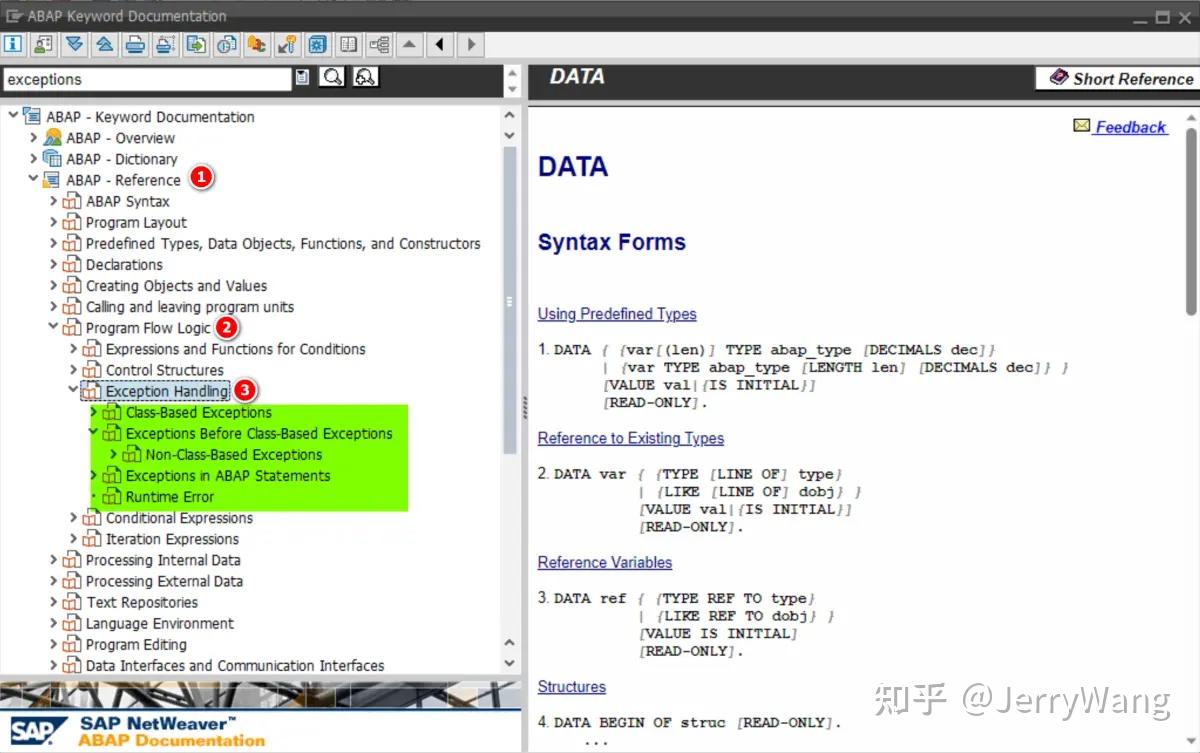The width and height of the screenshot is (1200, 753).
Task: Expand the Class-Based Exceptions node
Action: pyautogui.click(x=92, y=411)
